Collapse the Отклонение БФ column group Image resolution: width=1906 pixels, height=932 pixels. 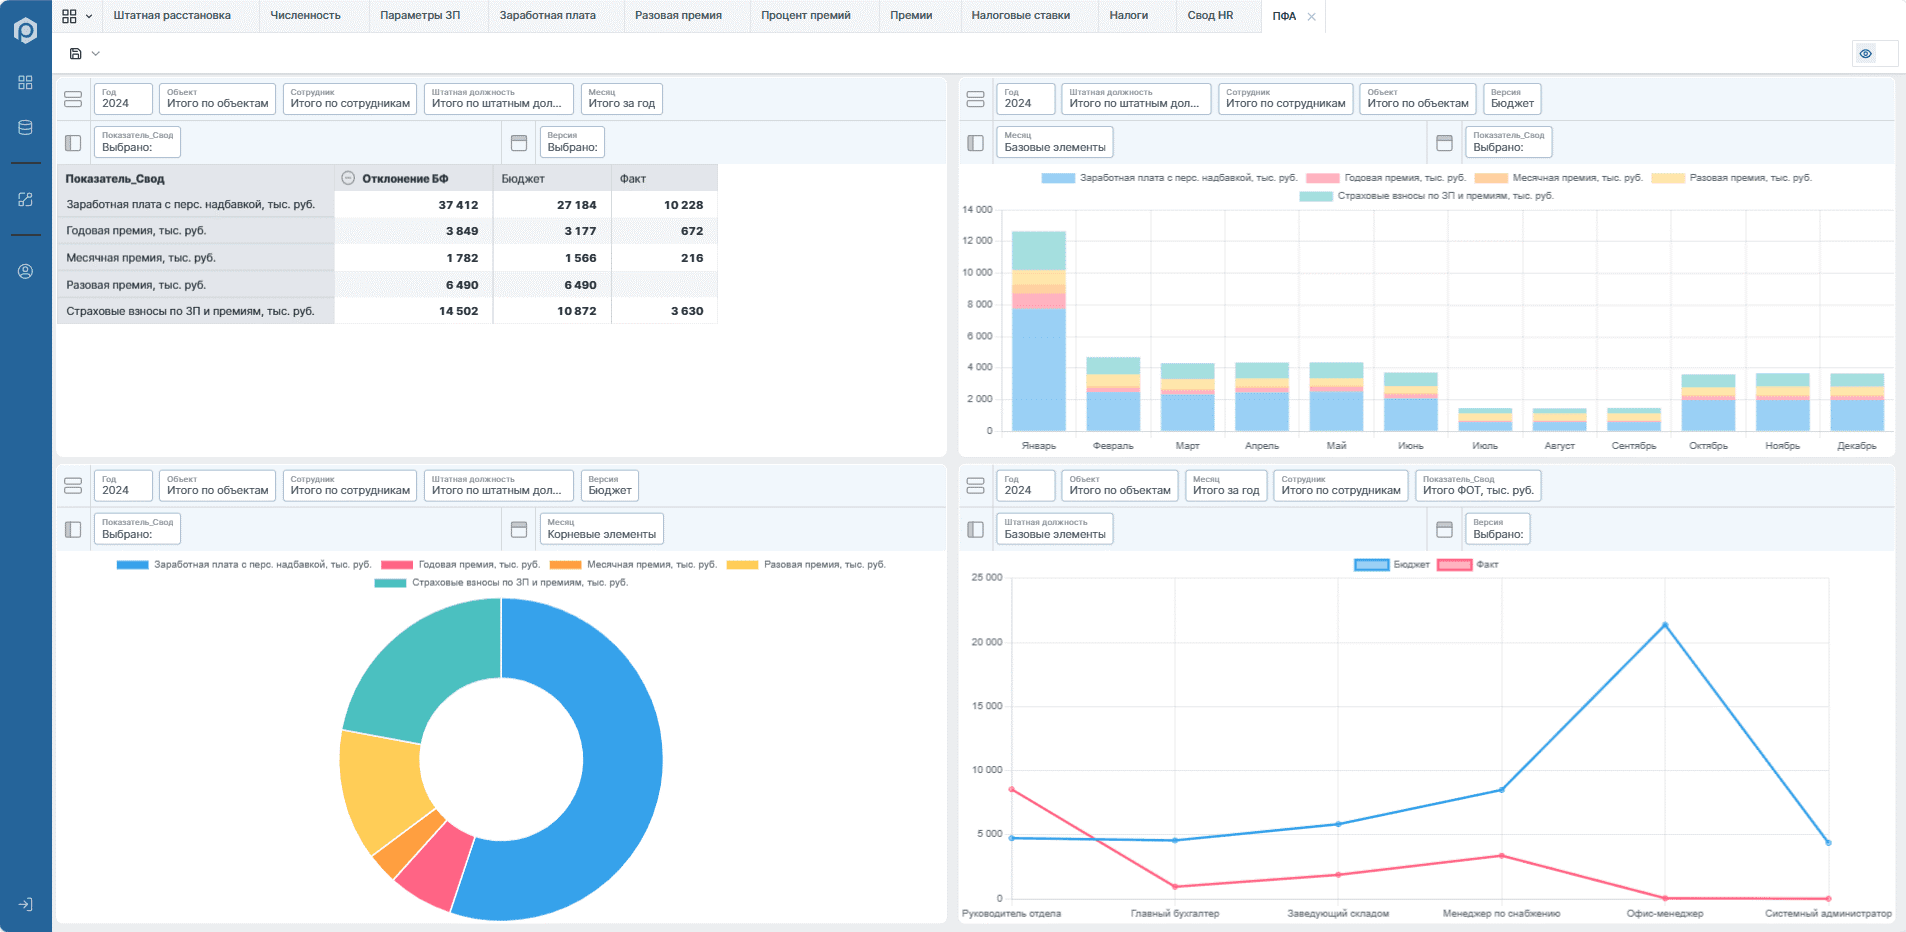(x=348, y=178)
